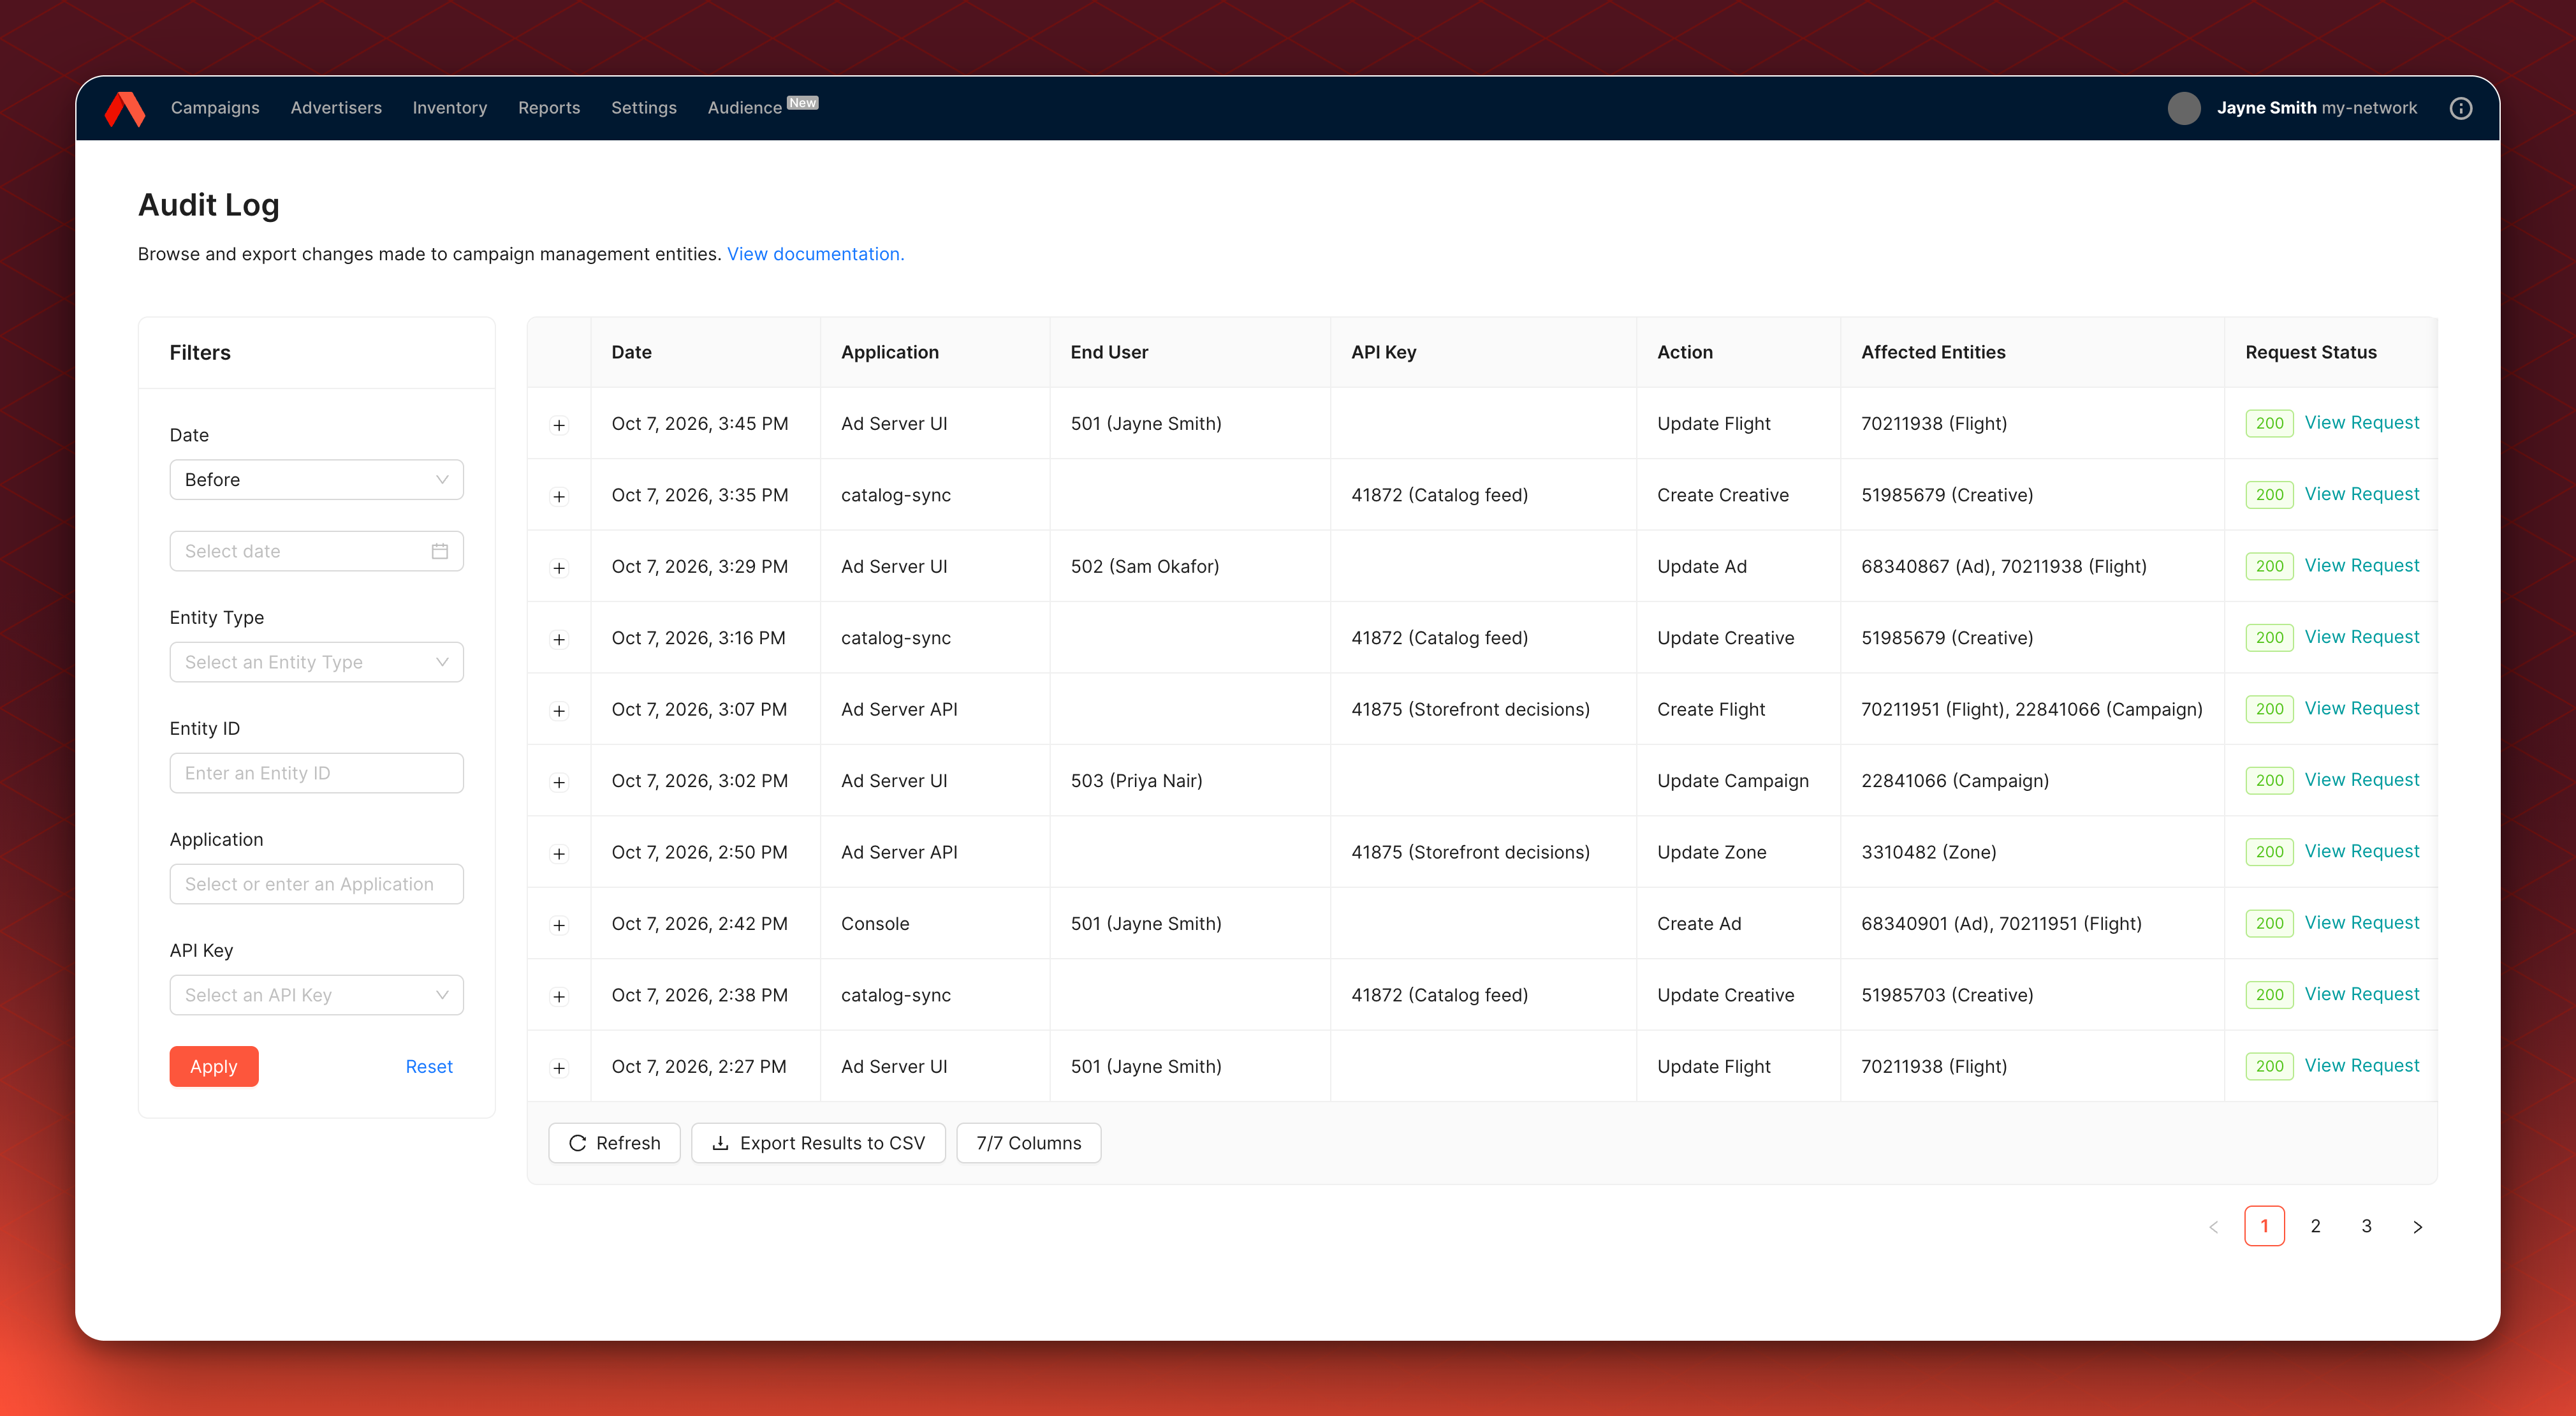This screenshot has height=1416, width=2576.
Task: Open the 7/7 Columns selector
Action: tap(1029, 1143)
